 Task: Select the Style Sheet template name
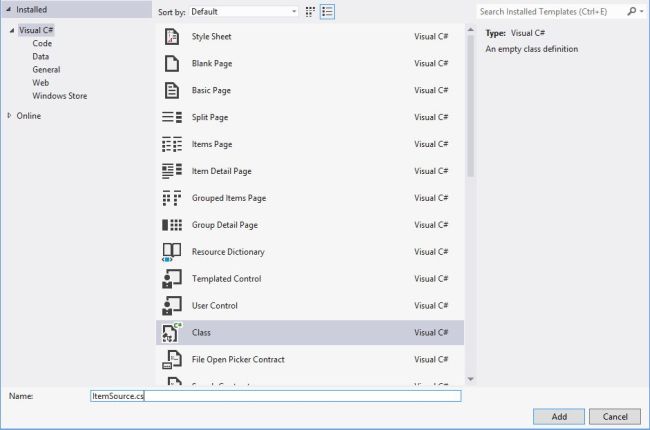click(x=211, y=36)
